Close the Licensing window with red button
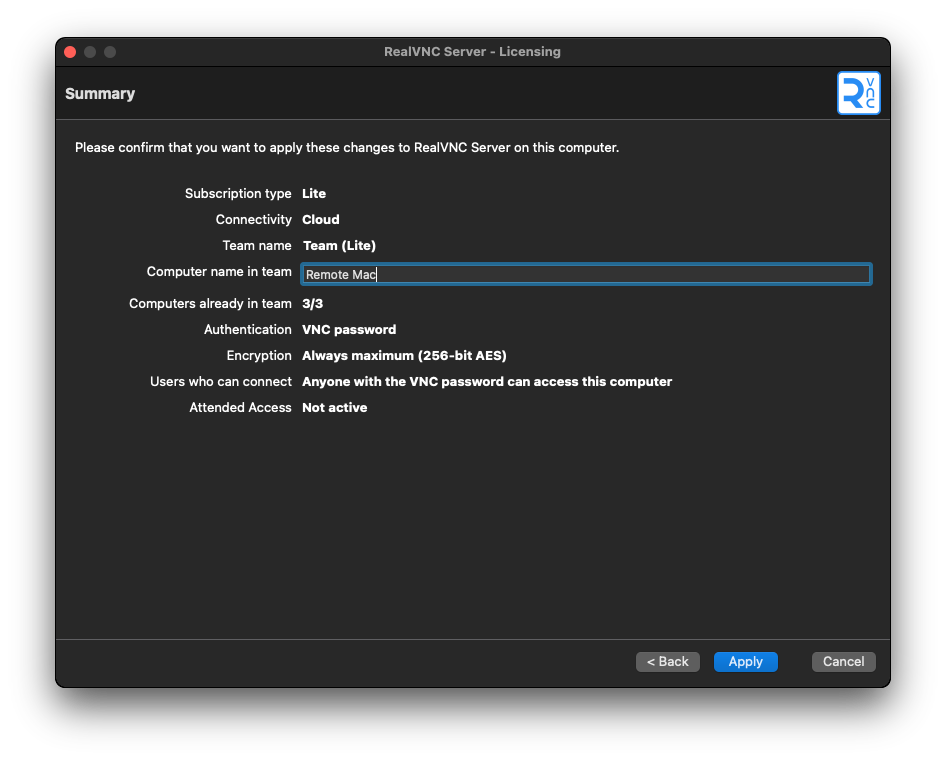Image resolution: width=946 pixels, height=761 pixels. pos(70,52)
